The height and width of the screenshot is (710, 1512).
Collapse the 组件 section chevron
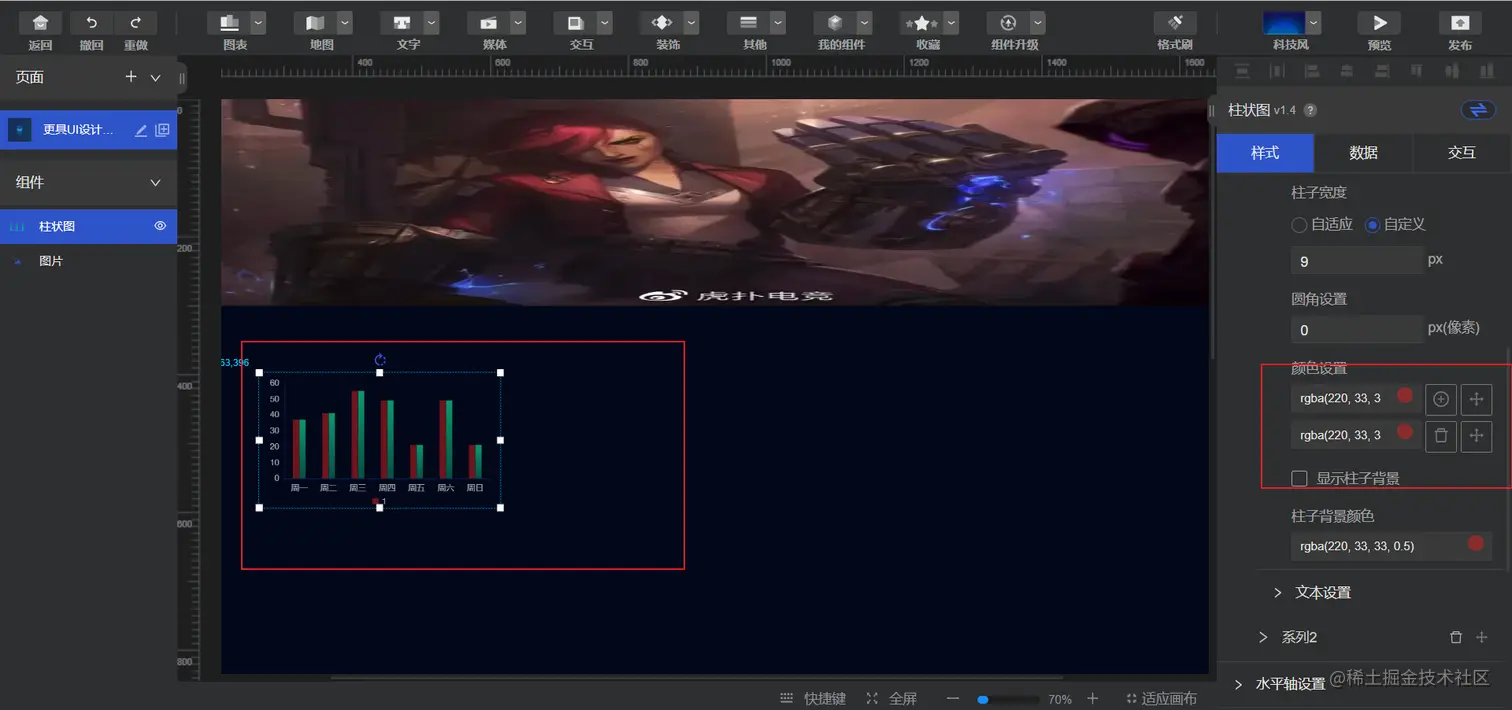155,182
